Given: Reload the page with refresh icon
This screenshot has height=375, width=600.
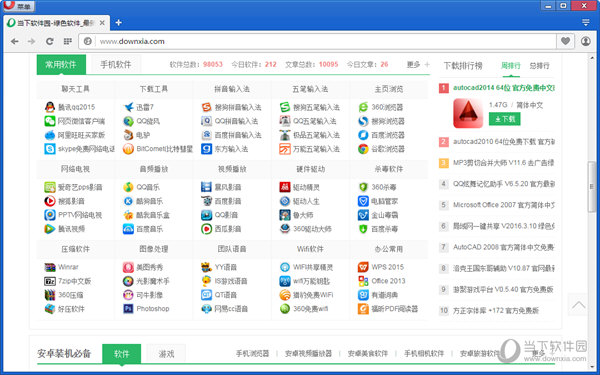Looking at the screenshot, I should point(50,41).
